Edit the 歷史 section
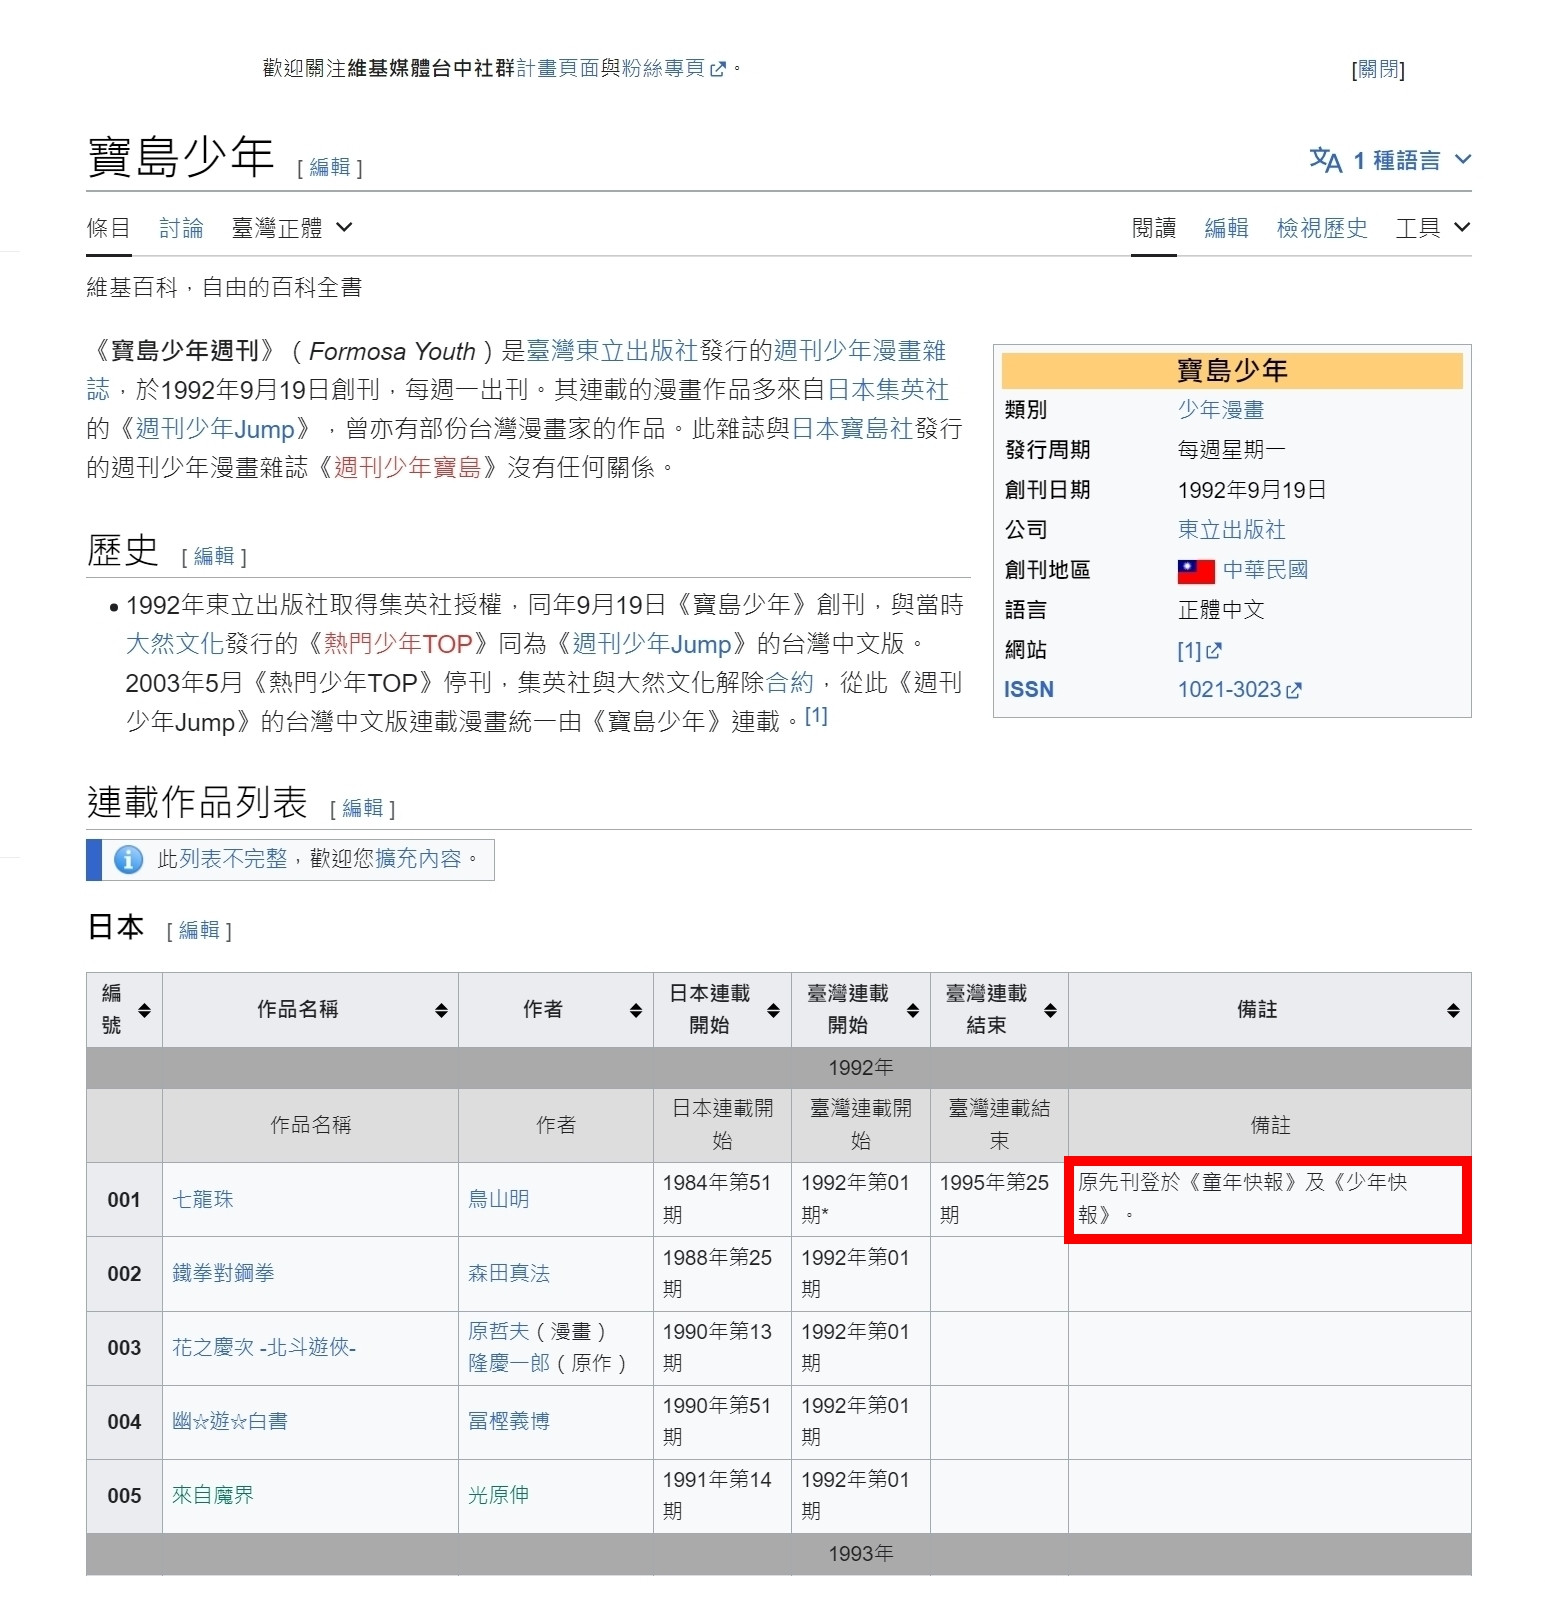Screen dimensions: 1545x1620 213,556
